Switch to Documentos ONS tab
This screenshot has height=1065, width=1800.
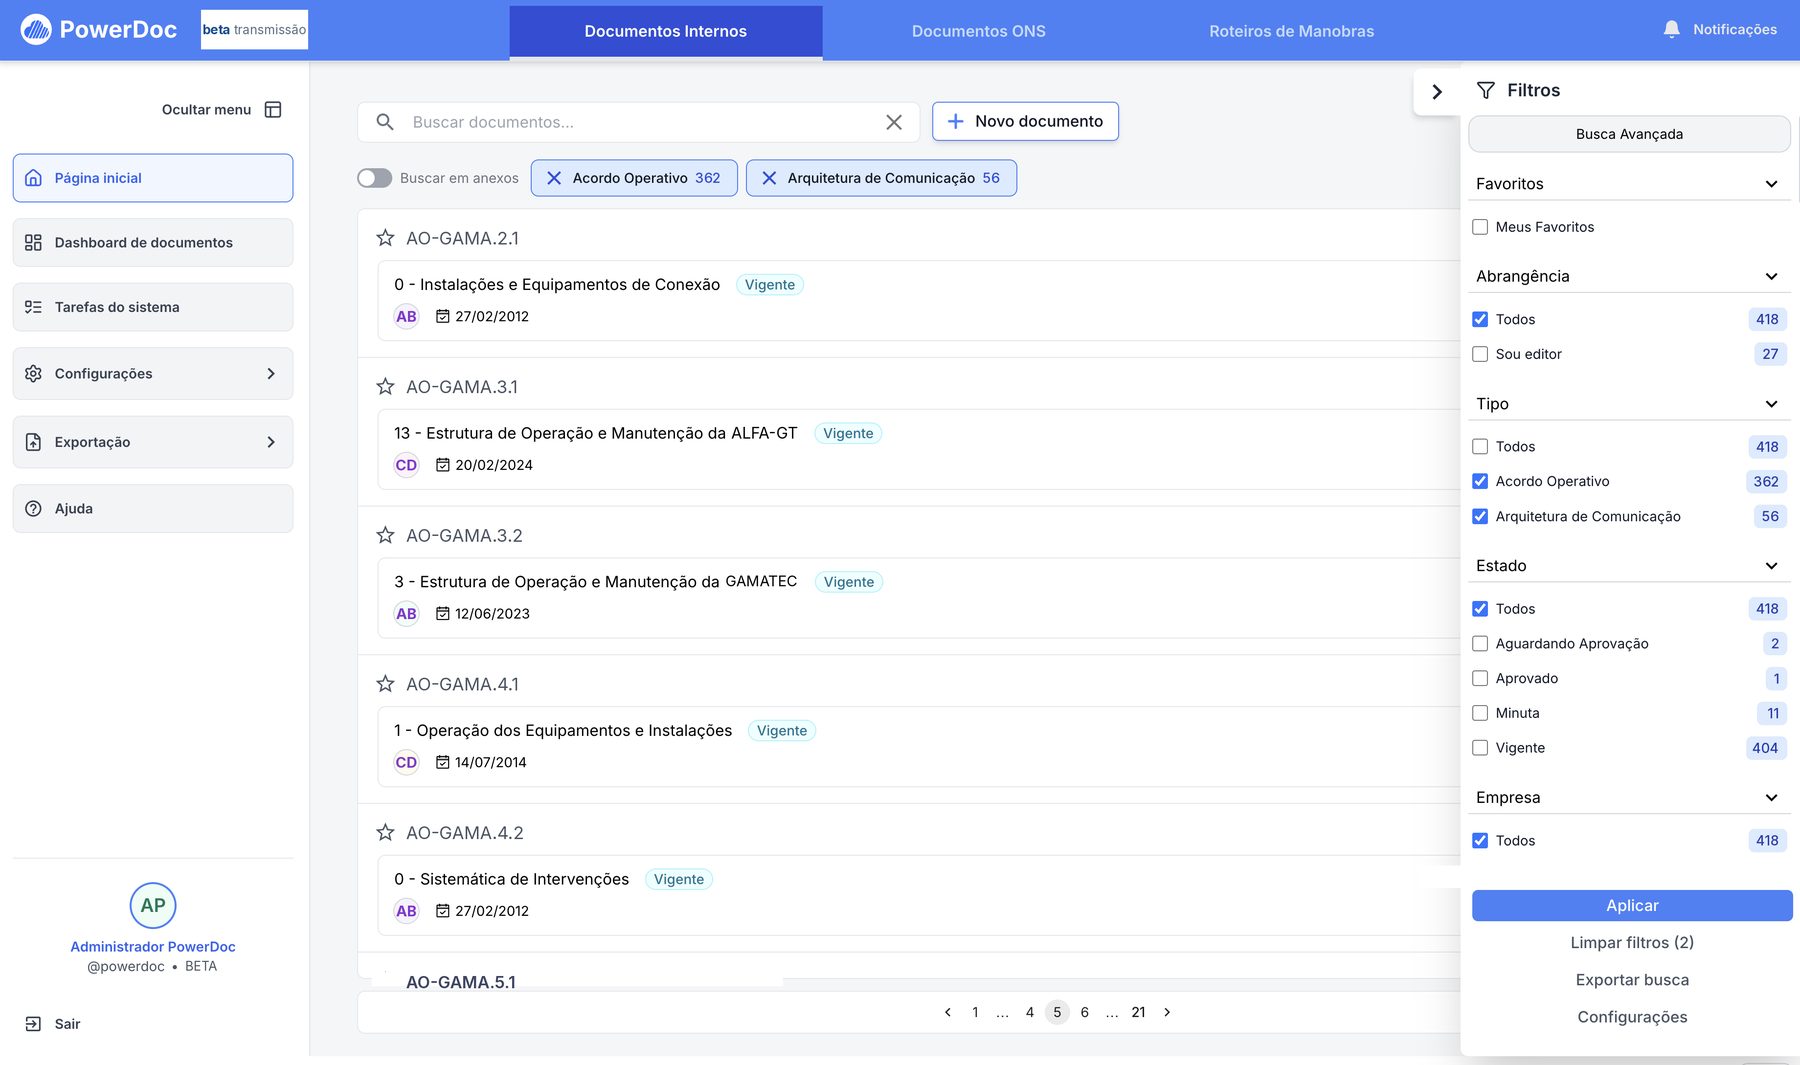(979, 31)
